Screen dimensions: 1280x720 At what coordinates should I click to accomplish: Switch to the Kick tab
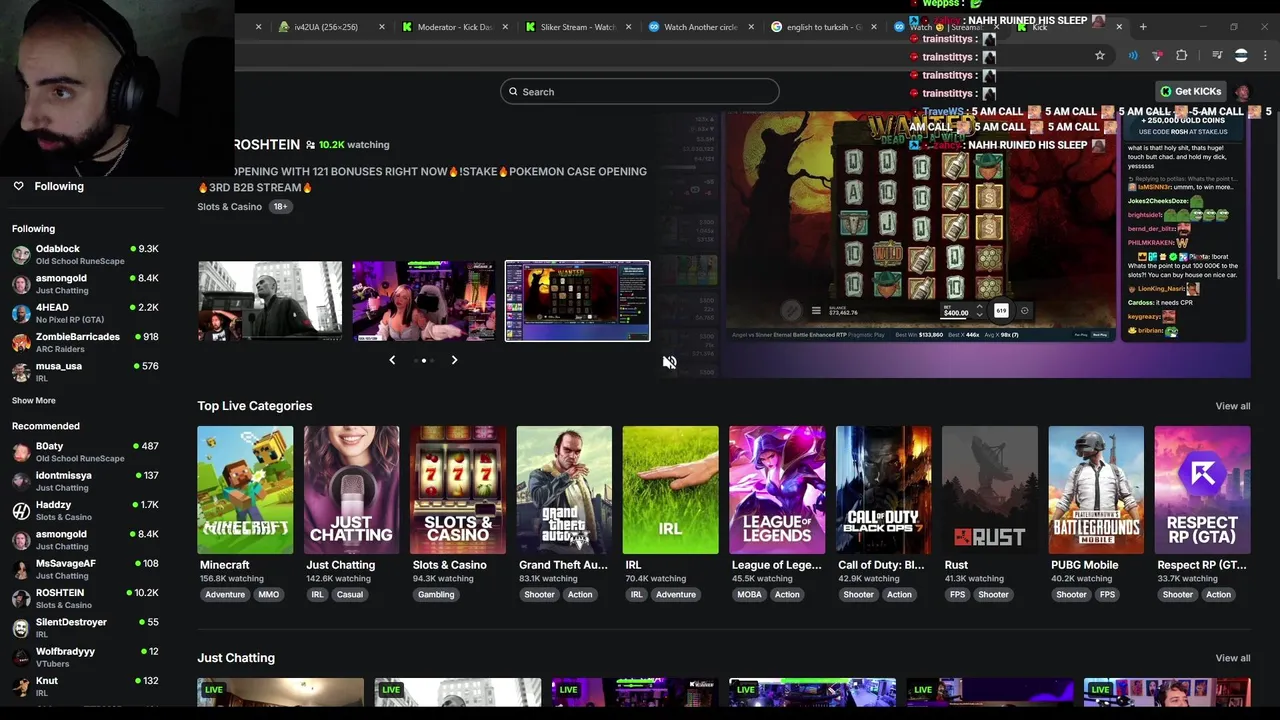point(1068,27)
